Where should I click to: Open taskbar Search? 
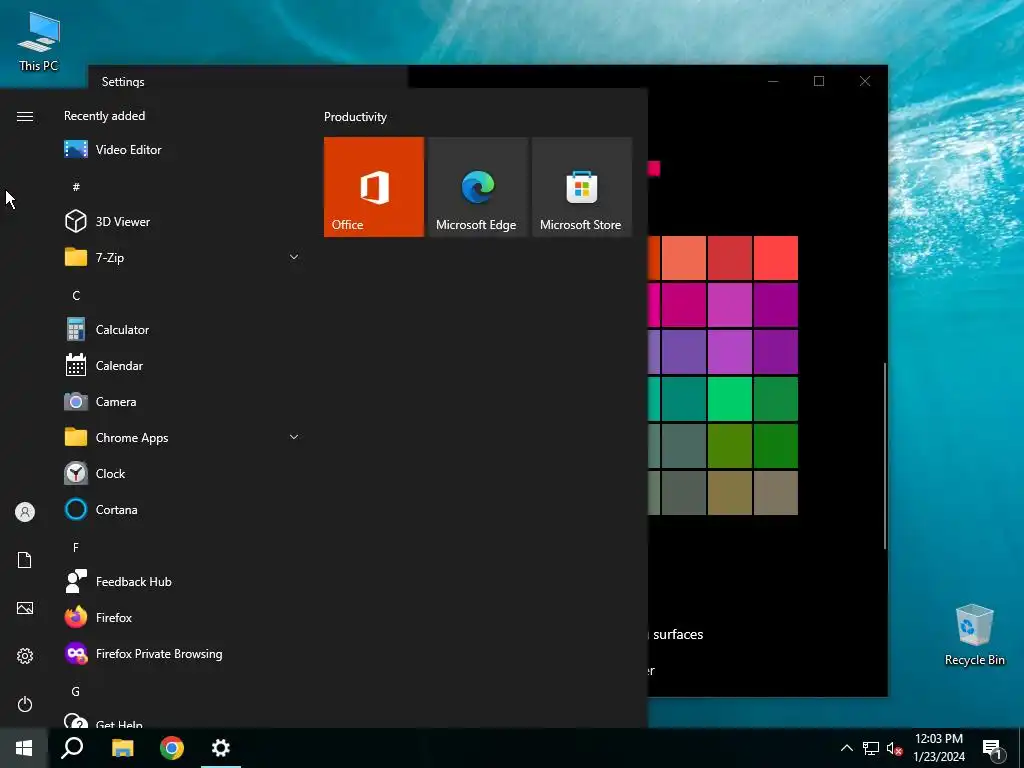tap(72, 748)
